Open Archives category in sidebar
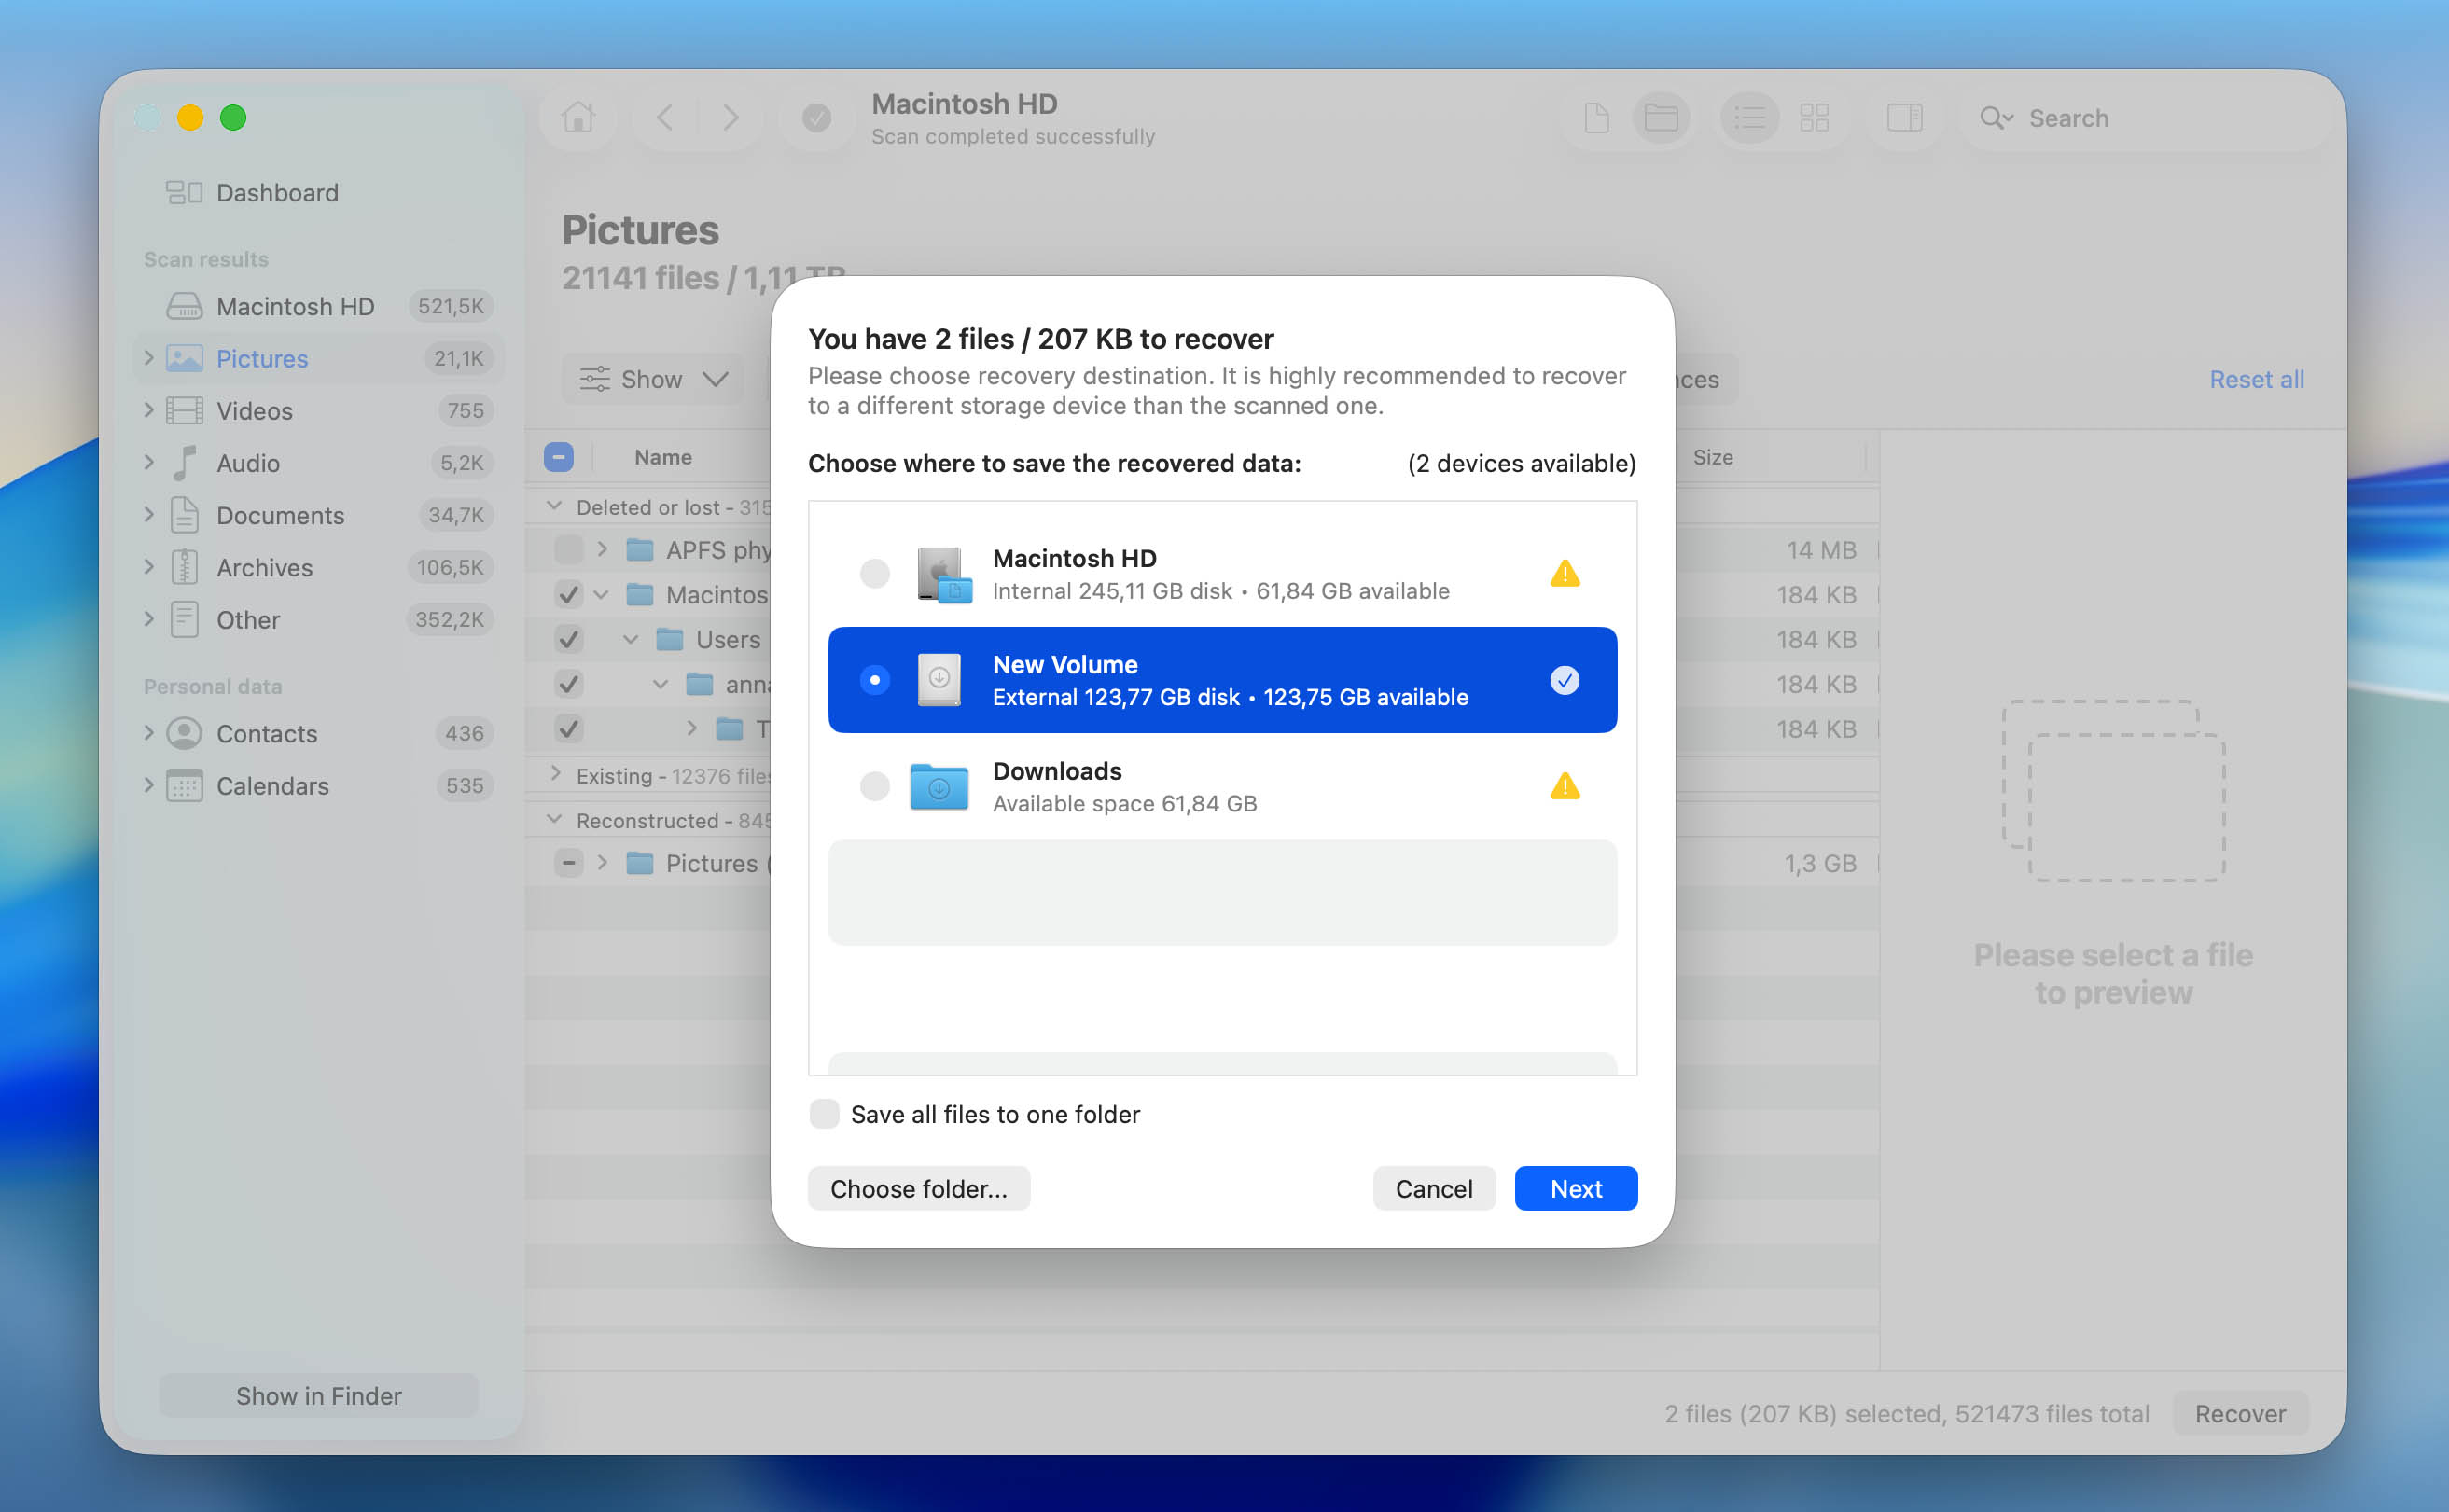The height and width of the screenshot is (1512, 2449). (x=318, y=567)
